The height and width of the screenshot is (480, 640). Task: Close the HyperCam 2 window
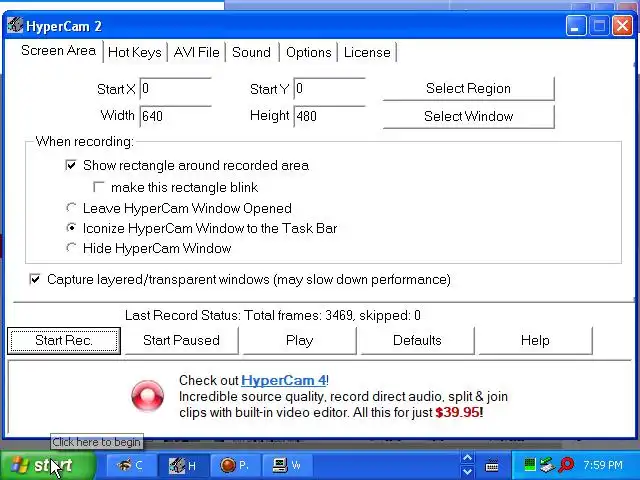pos(622,26)
